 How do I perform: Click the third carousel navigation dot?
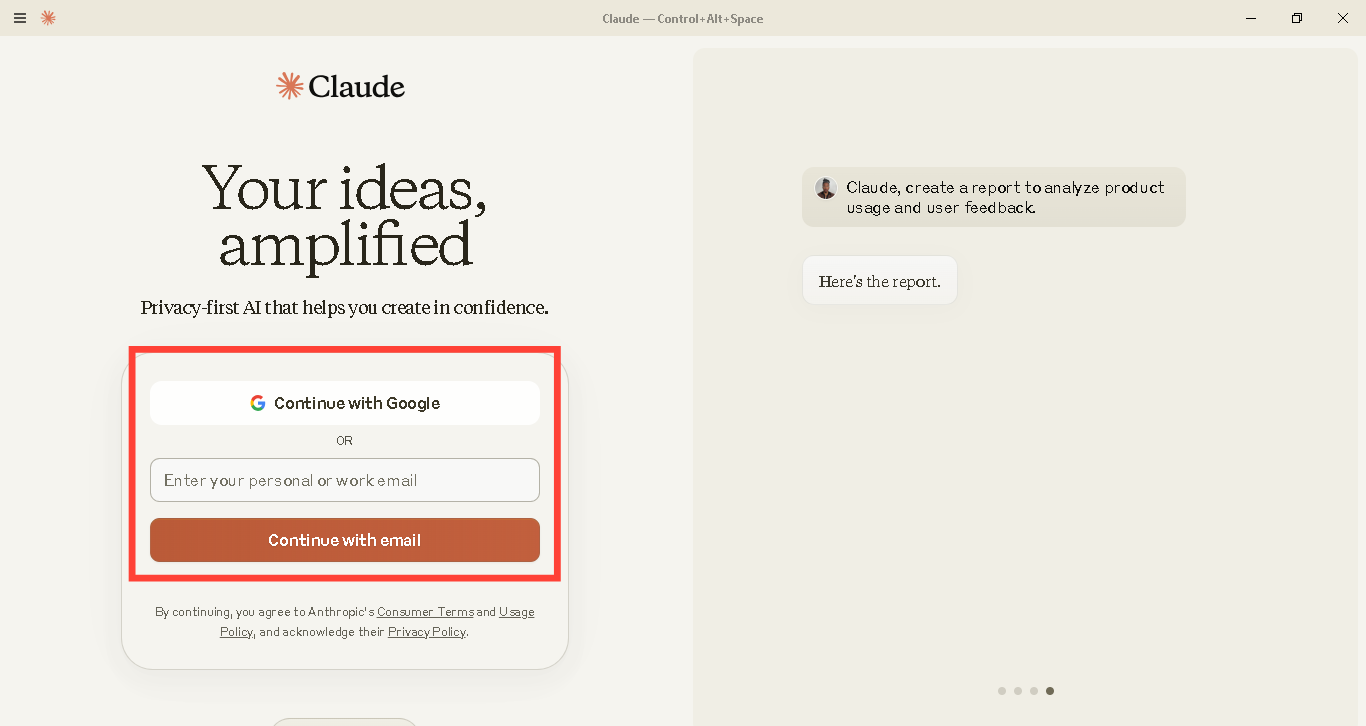pyautogui.click(x=1034, y=690)
